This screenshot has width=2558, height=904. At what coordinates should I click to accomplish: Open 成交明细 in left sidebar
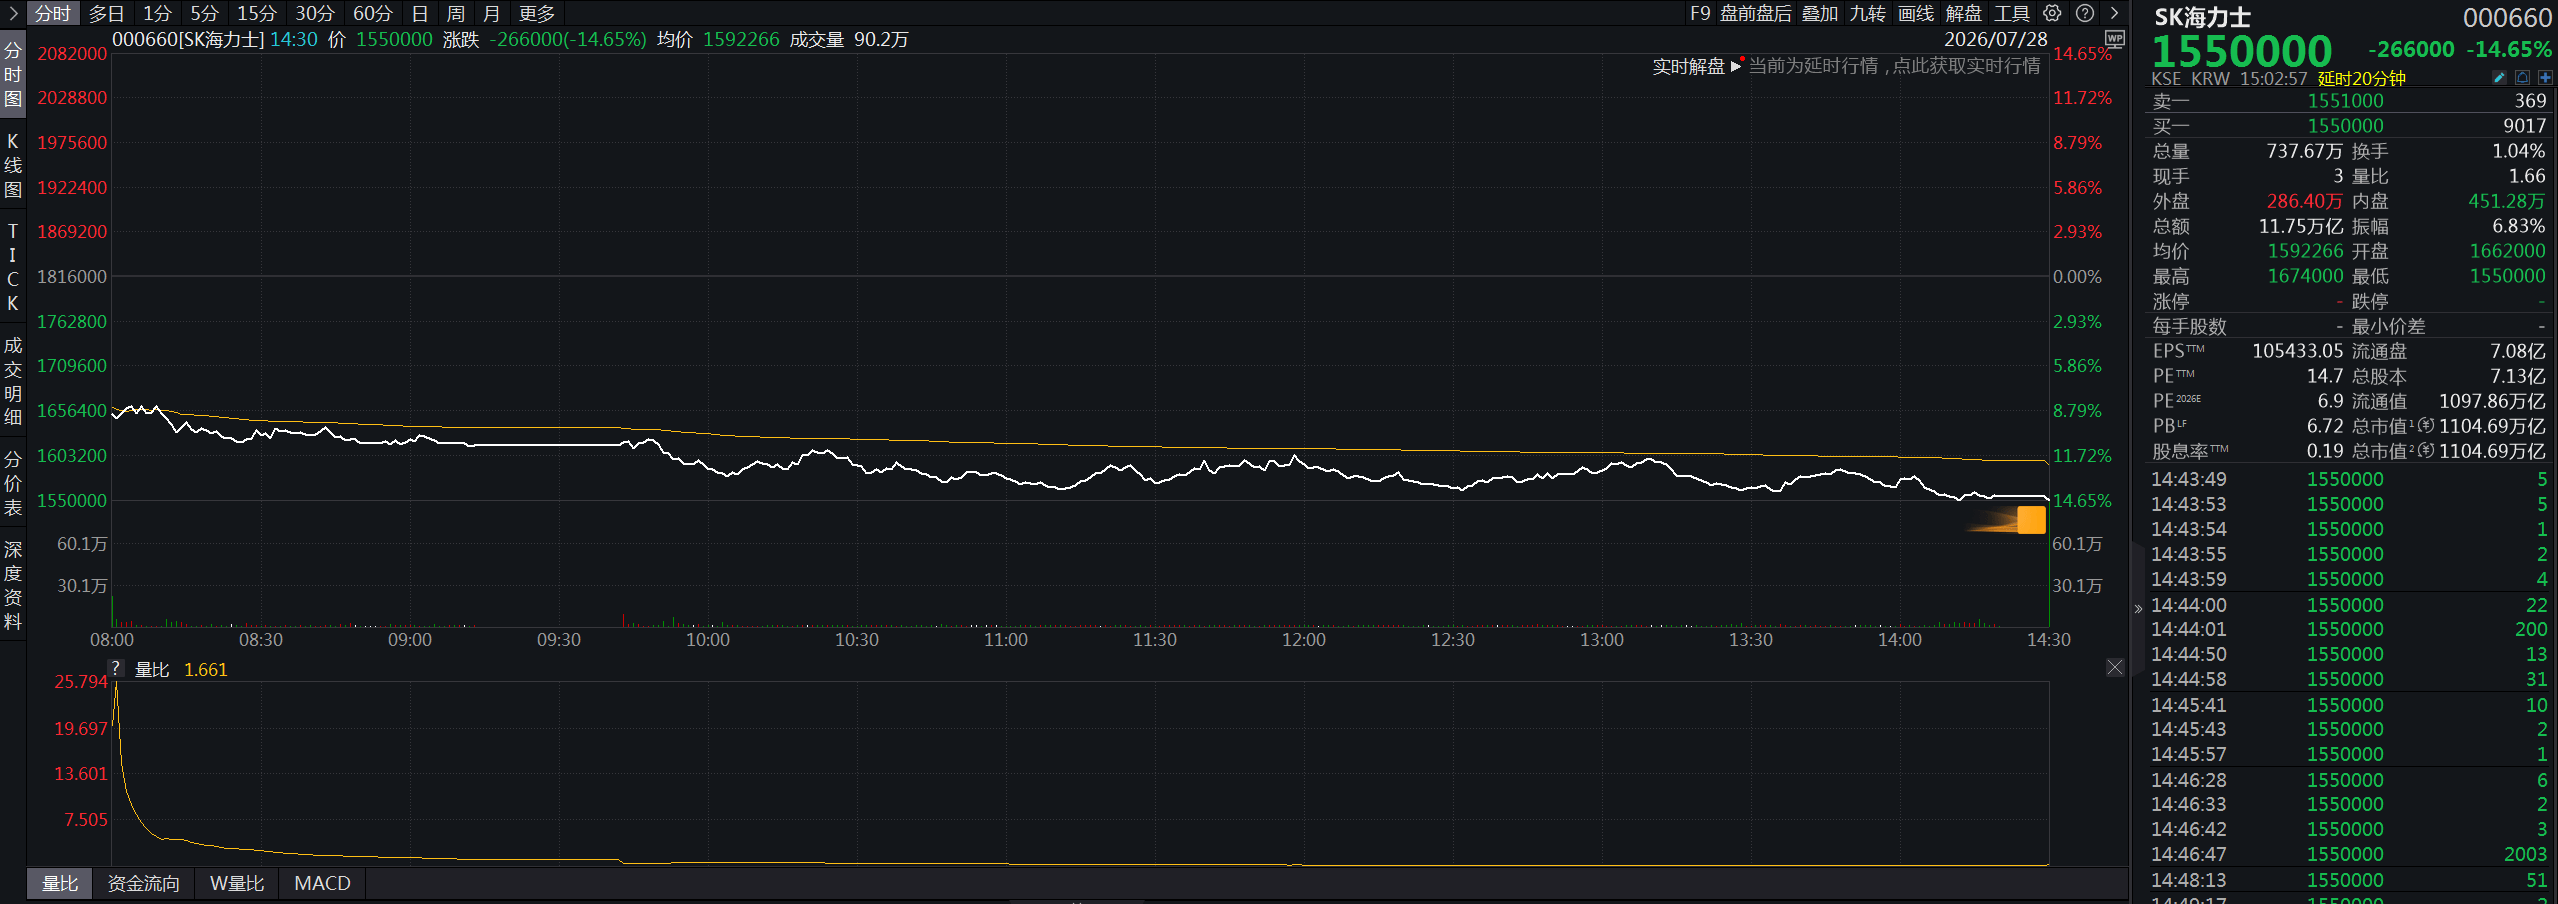tap(13, 381)
